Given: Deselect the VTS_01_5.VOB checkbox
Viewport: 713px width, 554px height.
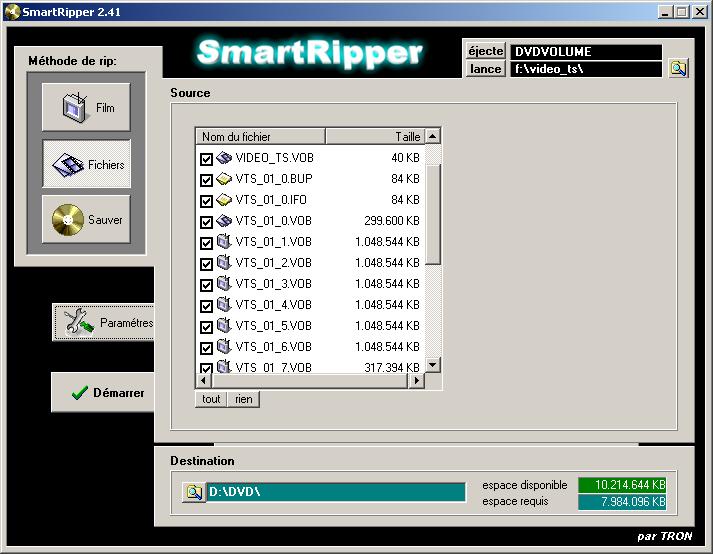Looking at the screenshot, I should coord(207,326).
